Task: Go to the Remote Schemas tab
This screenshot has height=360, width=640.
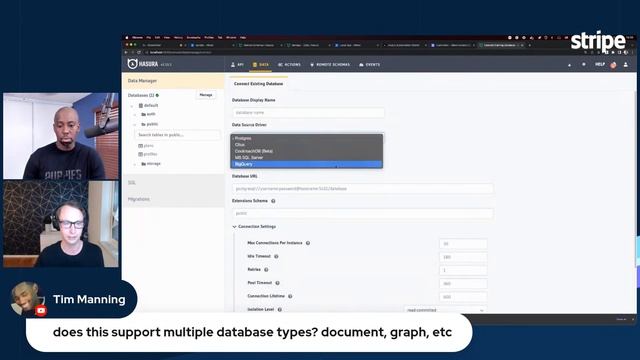Action: click(330, 64)
